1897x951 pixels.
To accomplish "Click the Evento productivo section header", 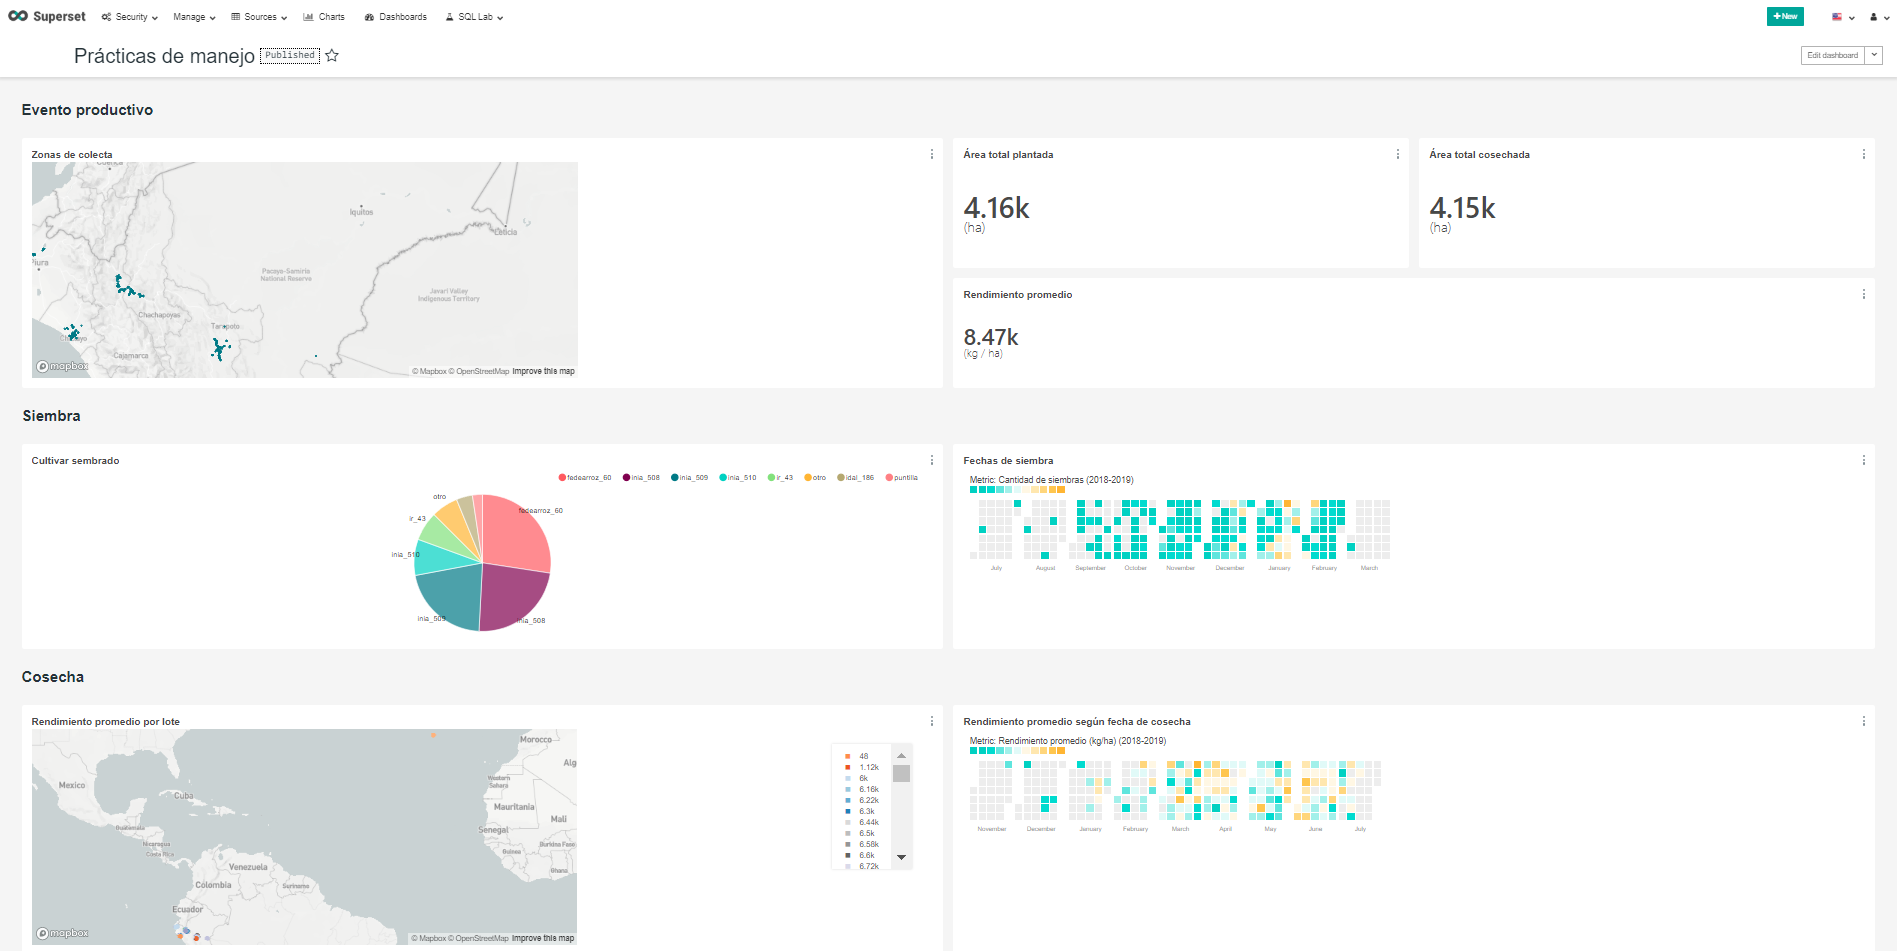I will [x=87, y=110].
